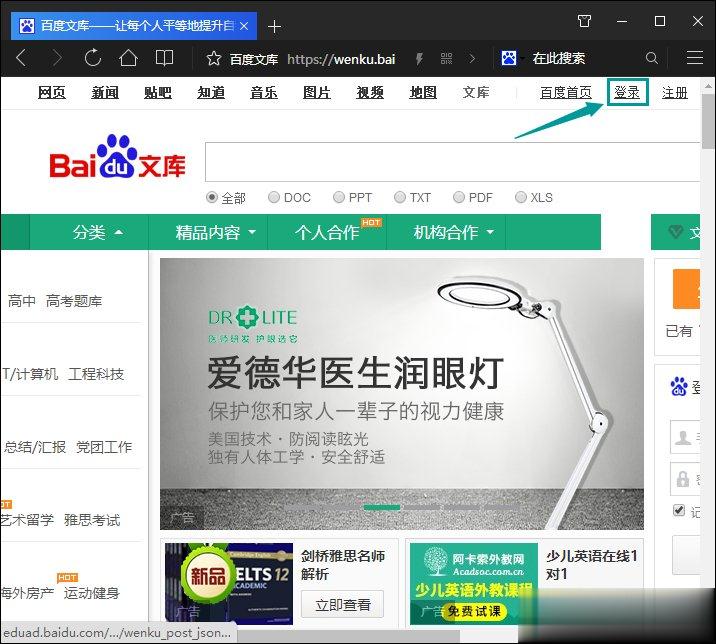Uncheck the remember-me checkbox in login panel
This screenshot has height=644, width=716.
[x=679, y=510]
